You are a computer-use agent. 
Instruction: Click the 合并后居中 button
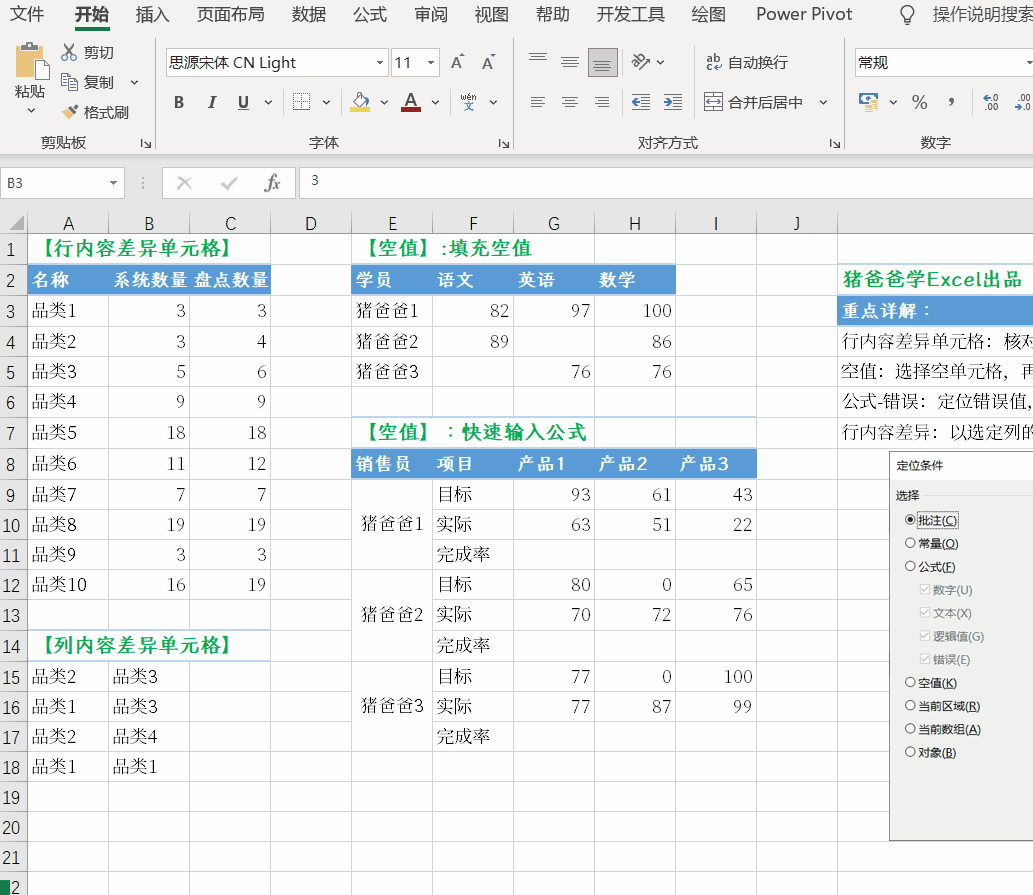tap(754, 102)
